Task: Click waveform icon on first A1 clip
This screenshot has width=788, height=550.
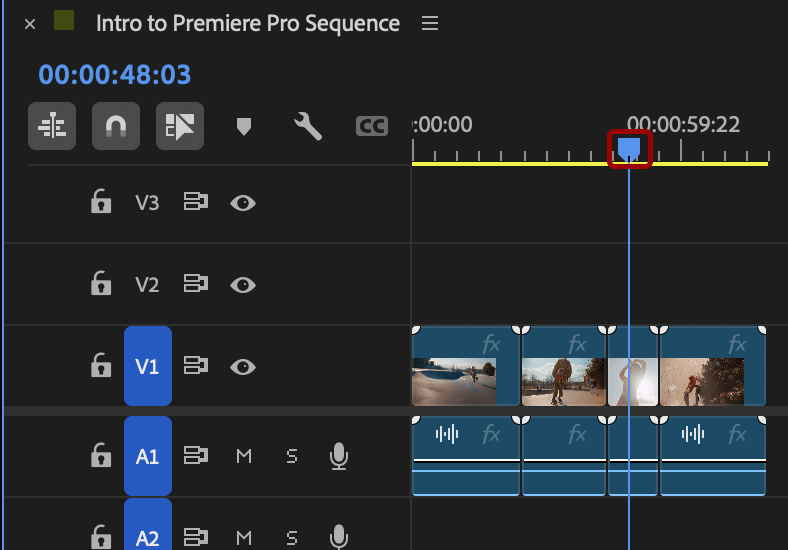Action: (447, 434)
